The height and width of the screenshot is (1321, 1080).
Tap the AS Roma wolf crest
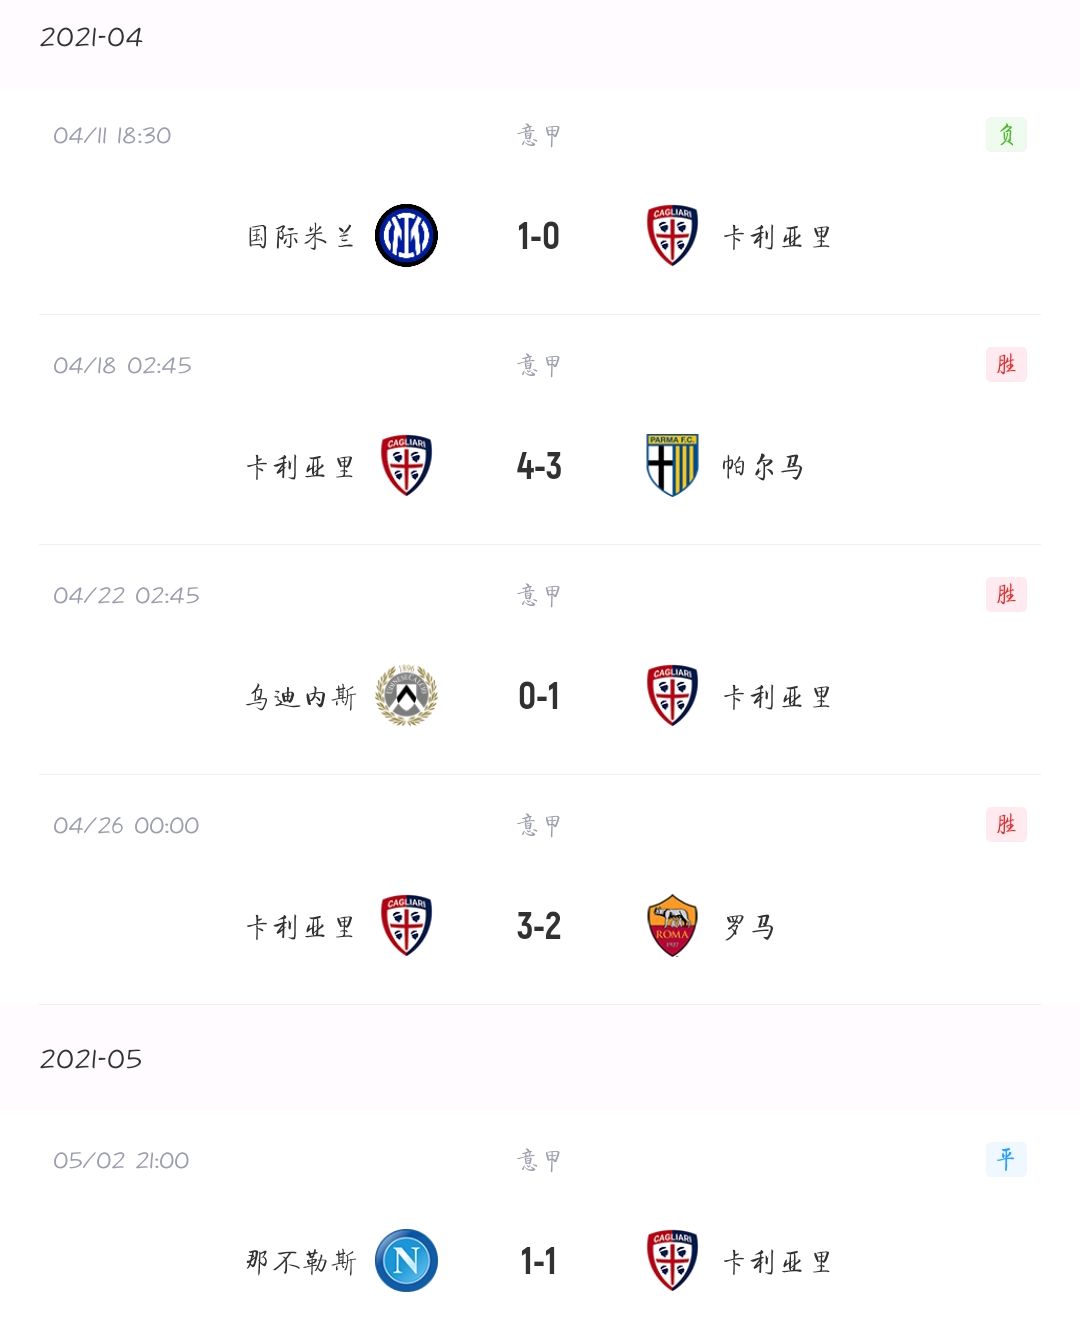(672, 925)
